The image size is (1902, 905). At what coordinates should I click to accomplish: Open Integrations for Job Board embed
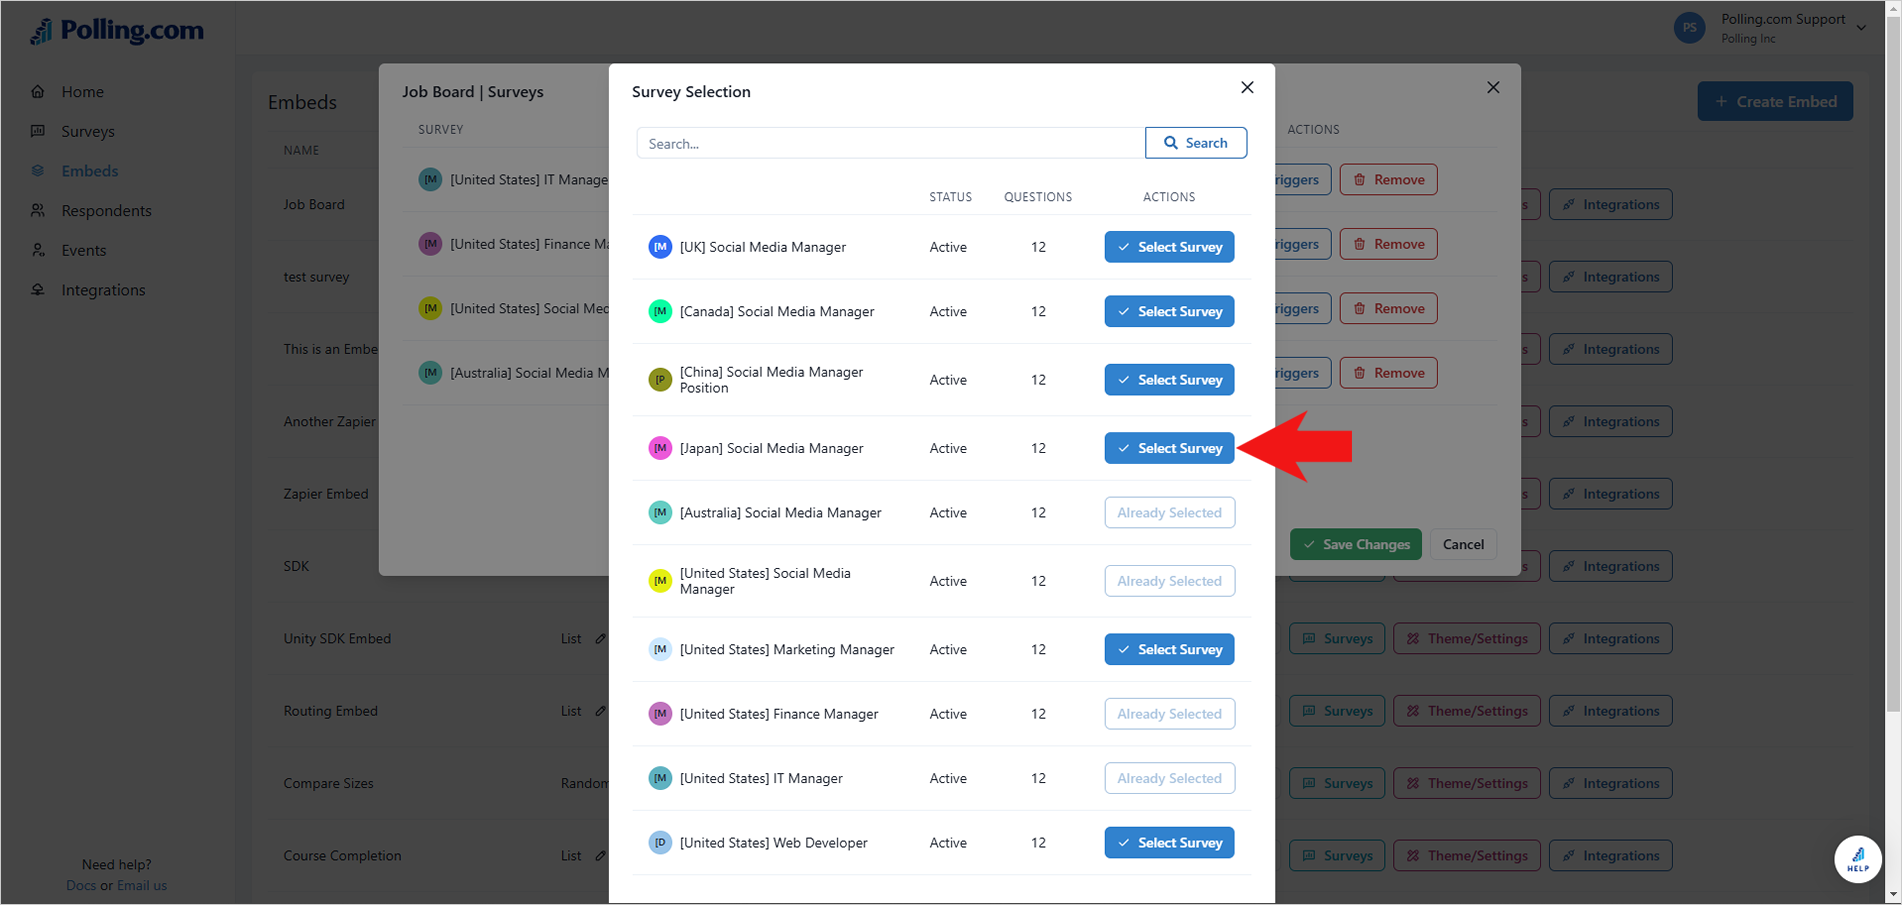point(1610,205)
